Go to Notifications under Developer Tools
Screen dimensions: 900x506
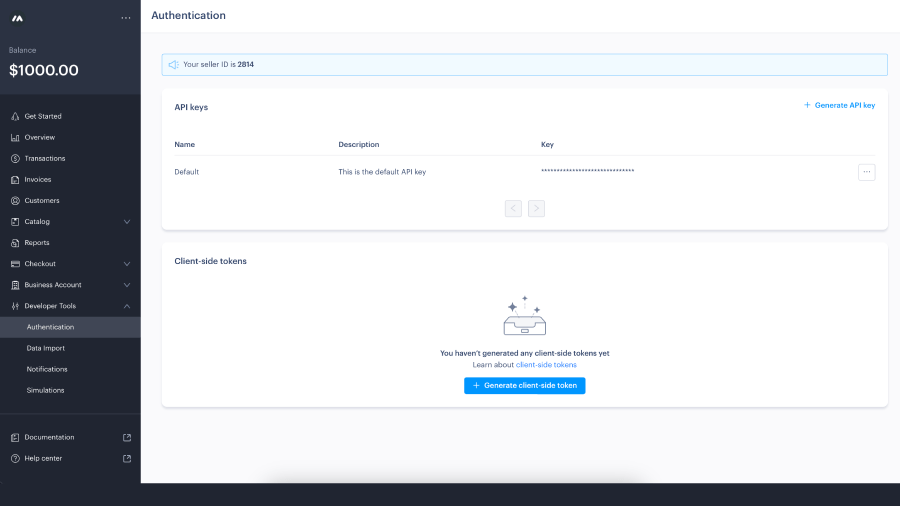[47, 369]
